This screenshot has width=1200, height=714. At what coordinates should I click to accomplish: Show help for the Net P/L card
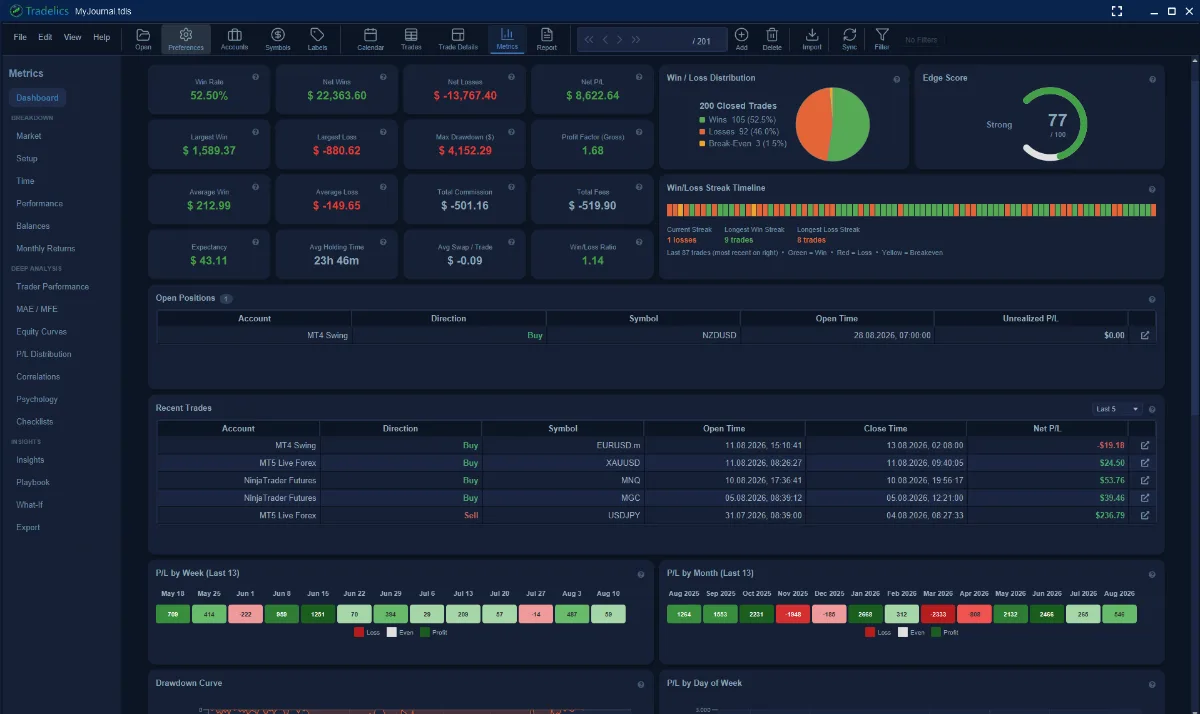tap(640, 77)
